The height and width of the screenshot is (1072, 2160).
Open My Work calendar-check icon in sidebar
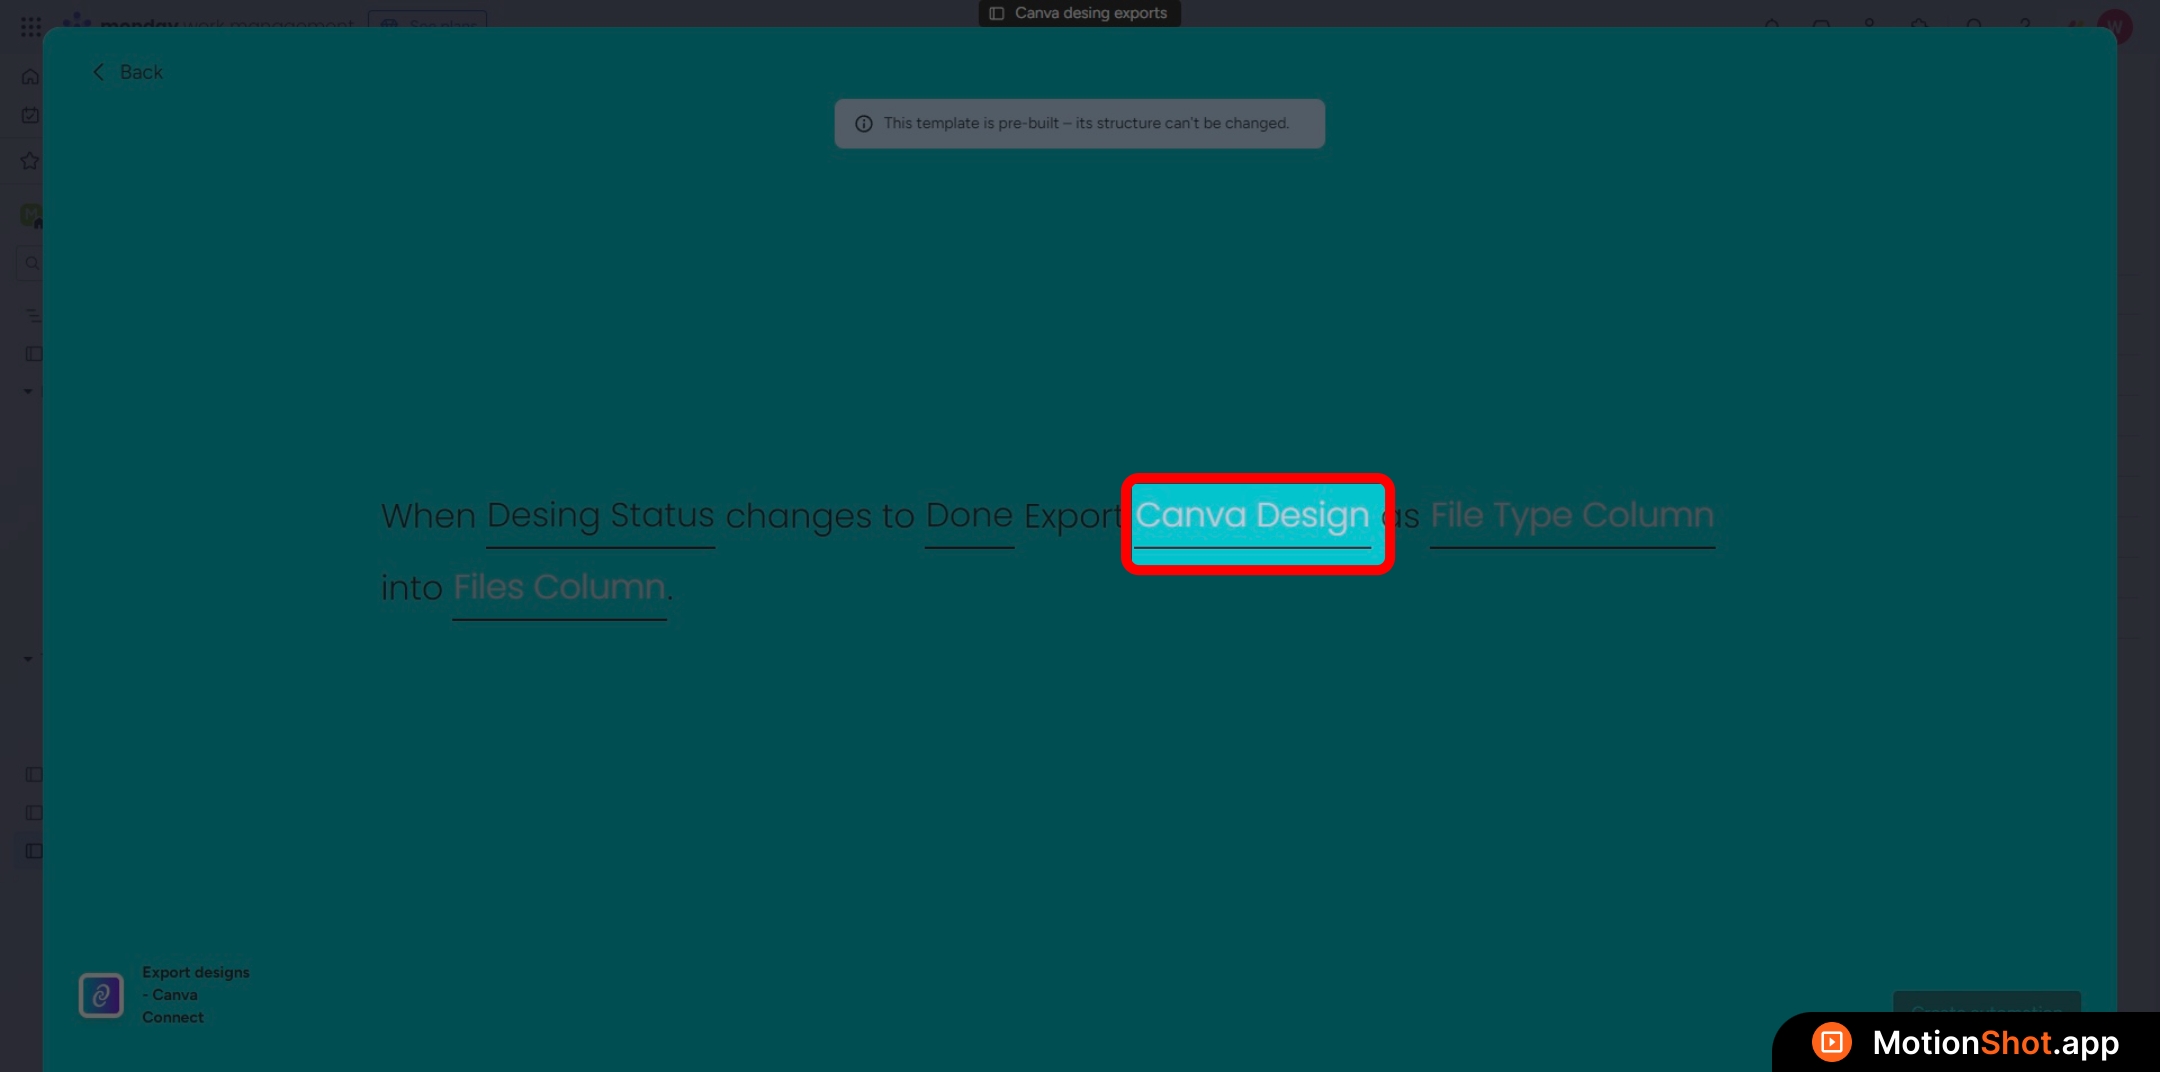coord(30,116)
